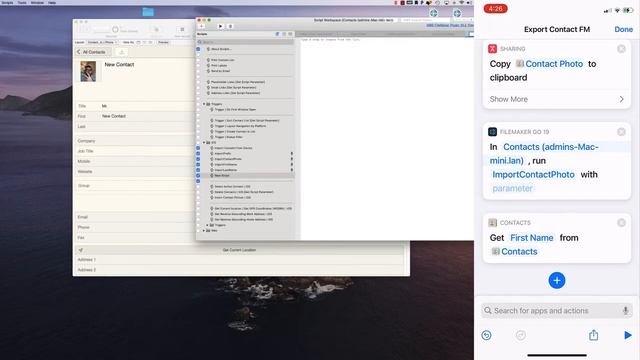Toggle menu checkbox for ImportFirstName script

pyautogui.click(x=198, y=164)
